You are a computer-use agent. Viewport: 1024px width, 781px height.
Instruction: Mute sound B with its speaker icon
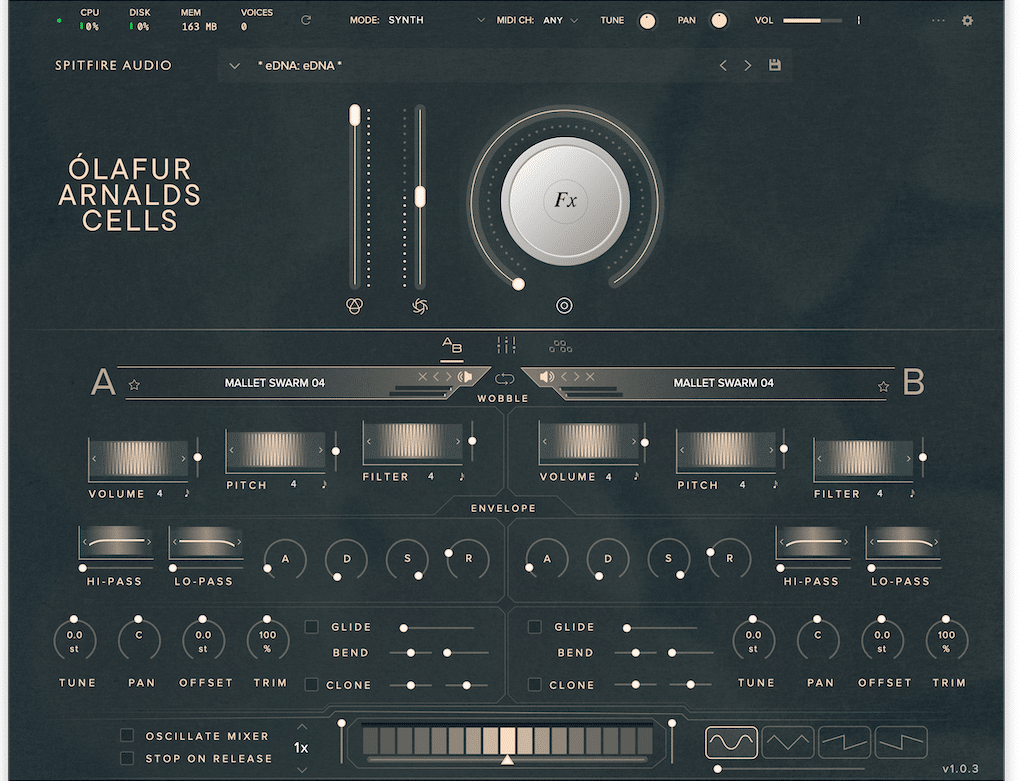(547, 377)
